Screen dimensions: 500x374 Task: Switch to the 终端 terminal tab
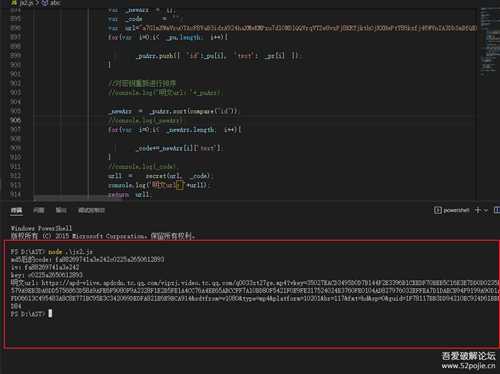pyautogui.click(x=17, y=210)
